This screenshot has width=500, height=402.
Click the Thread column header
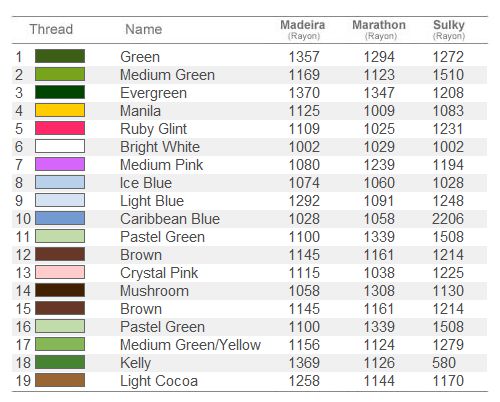point(51,29)
